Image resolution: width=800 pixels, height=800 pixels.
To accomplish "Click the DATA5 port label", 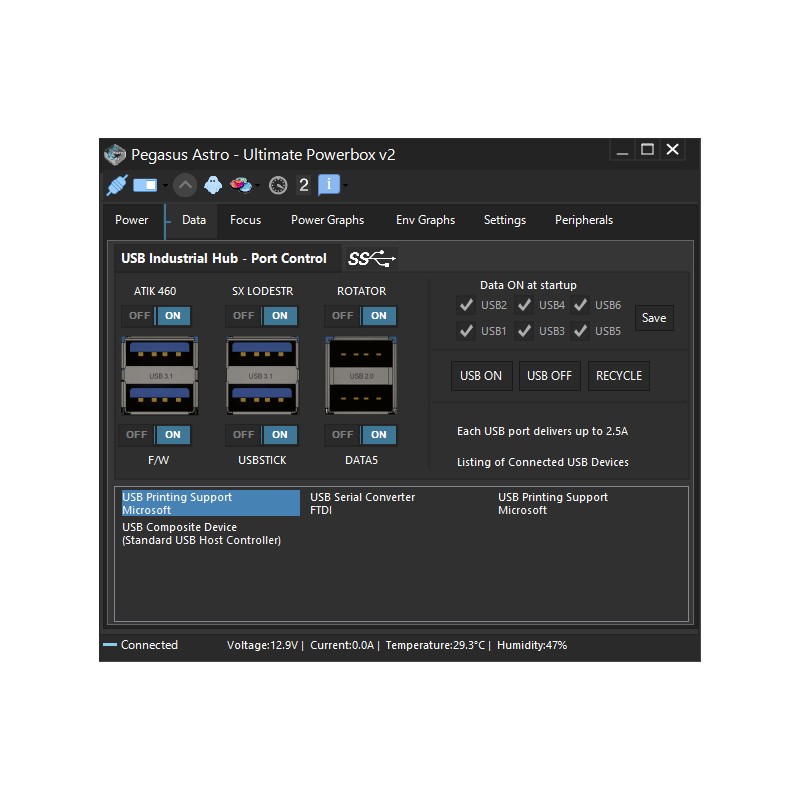I will (361, 460).
